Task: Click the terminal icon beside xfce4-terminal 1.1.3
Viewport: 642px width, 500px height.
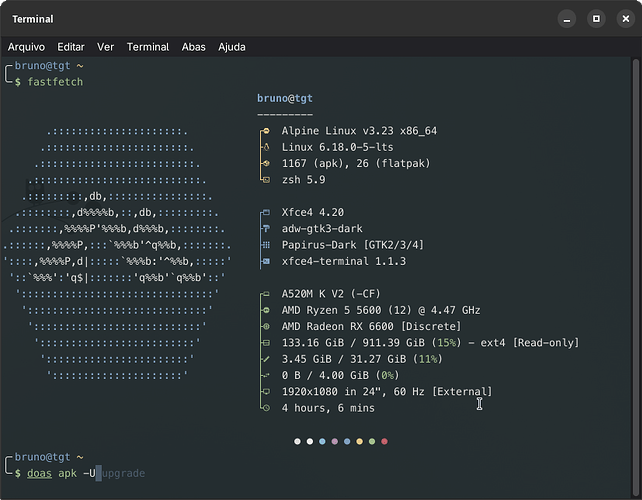Action: (265, 261)
